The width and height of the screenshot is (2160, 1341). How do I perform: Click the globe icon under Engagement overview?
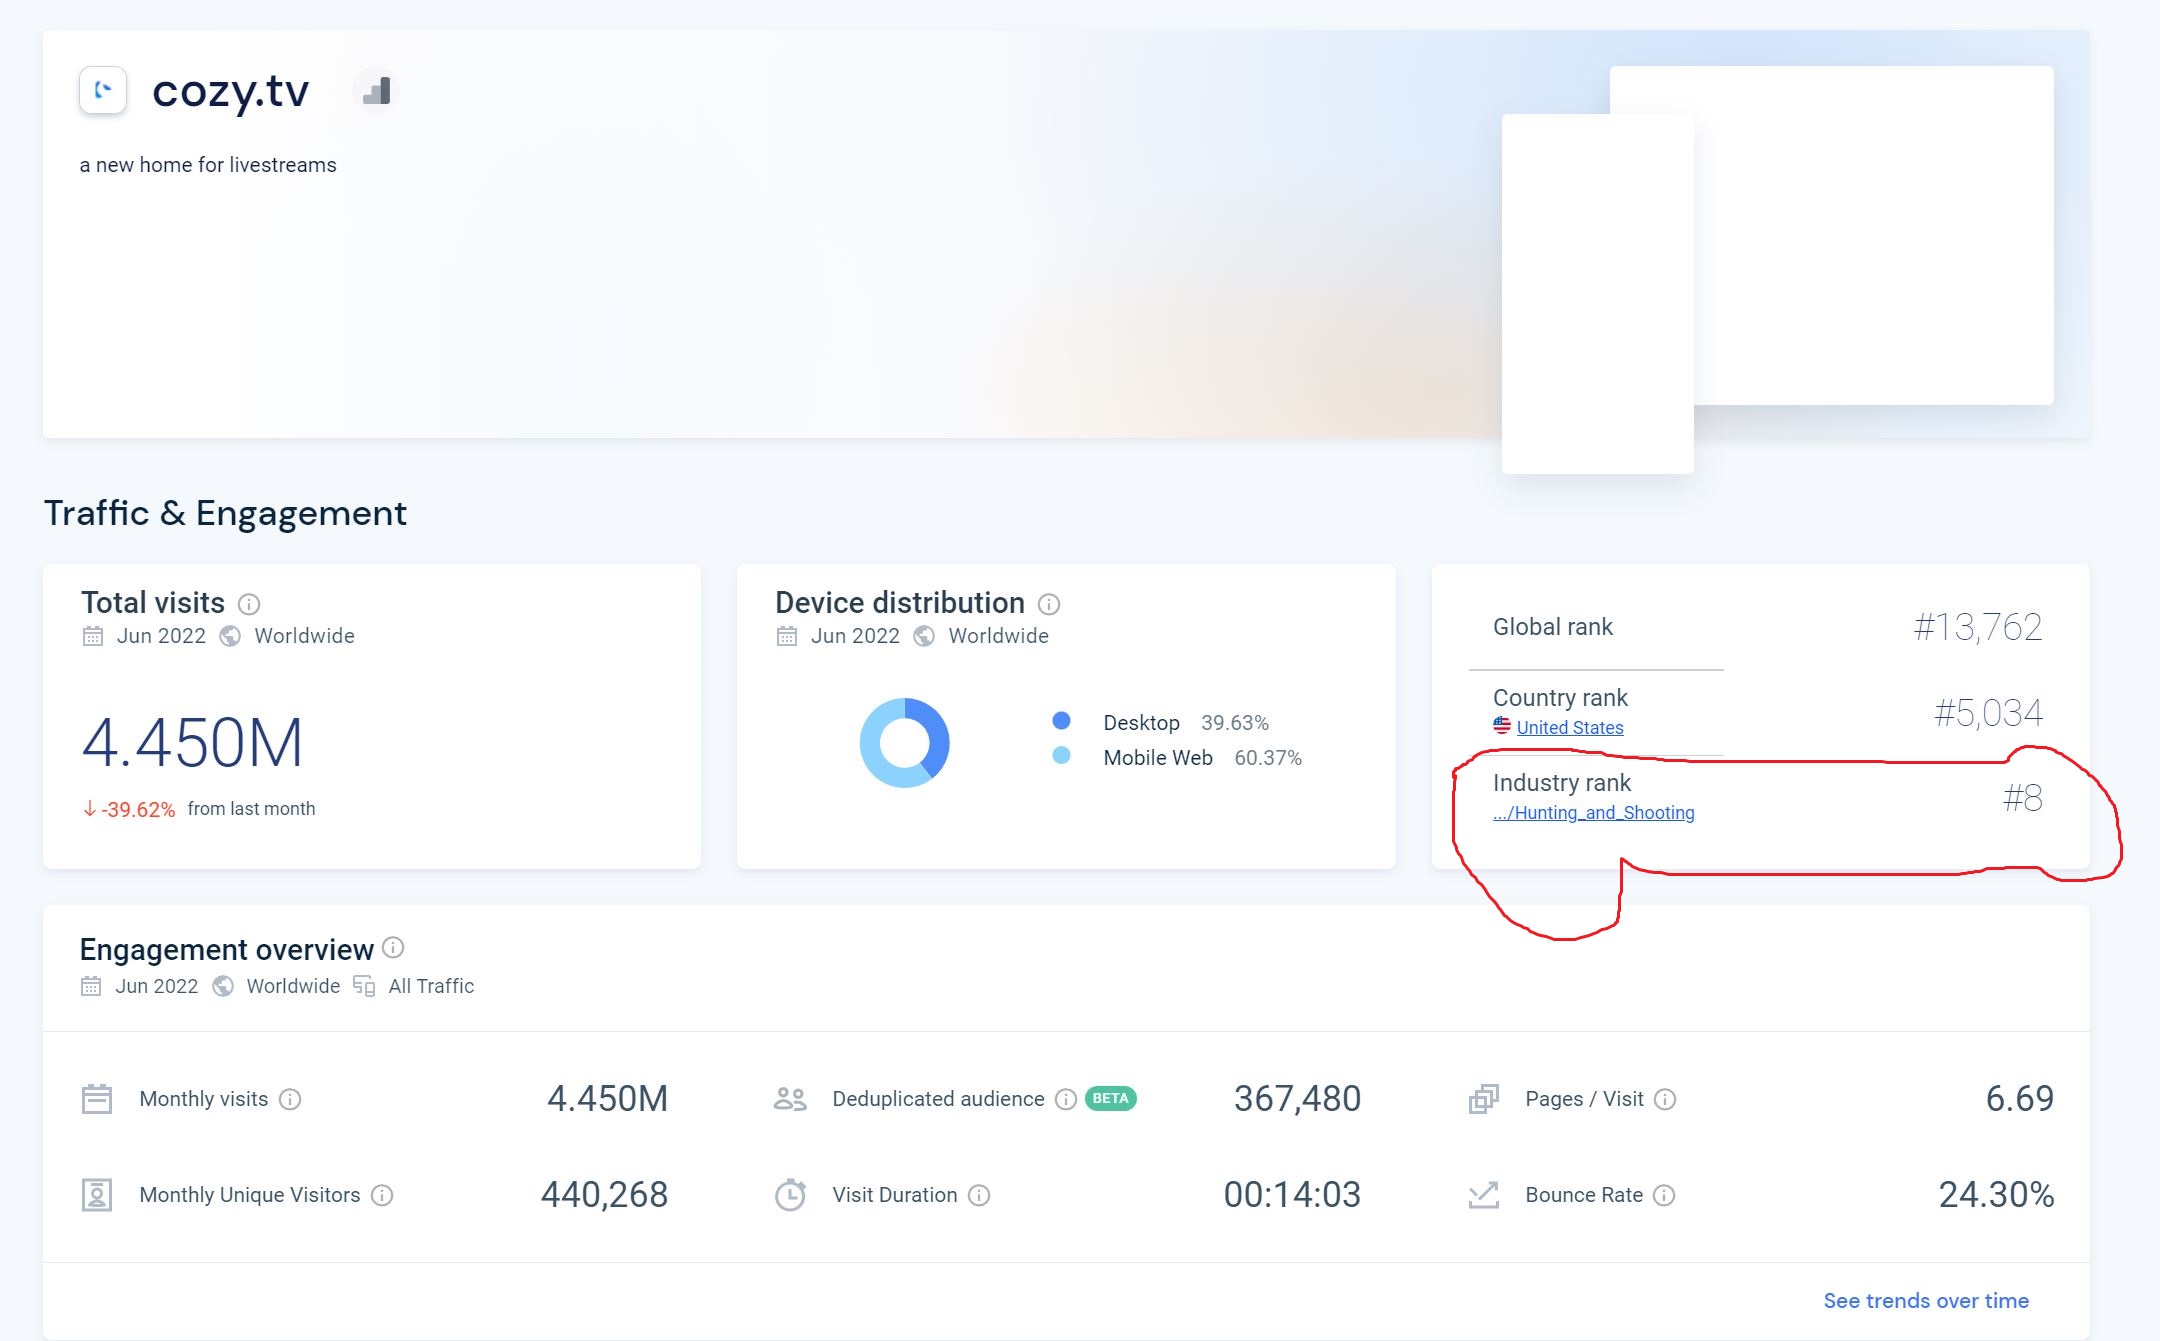pyautogui.click(x=223, y=986)
